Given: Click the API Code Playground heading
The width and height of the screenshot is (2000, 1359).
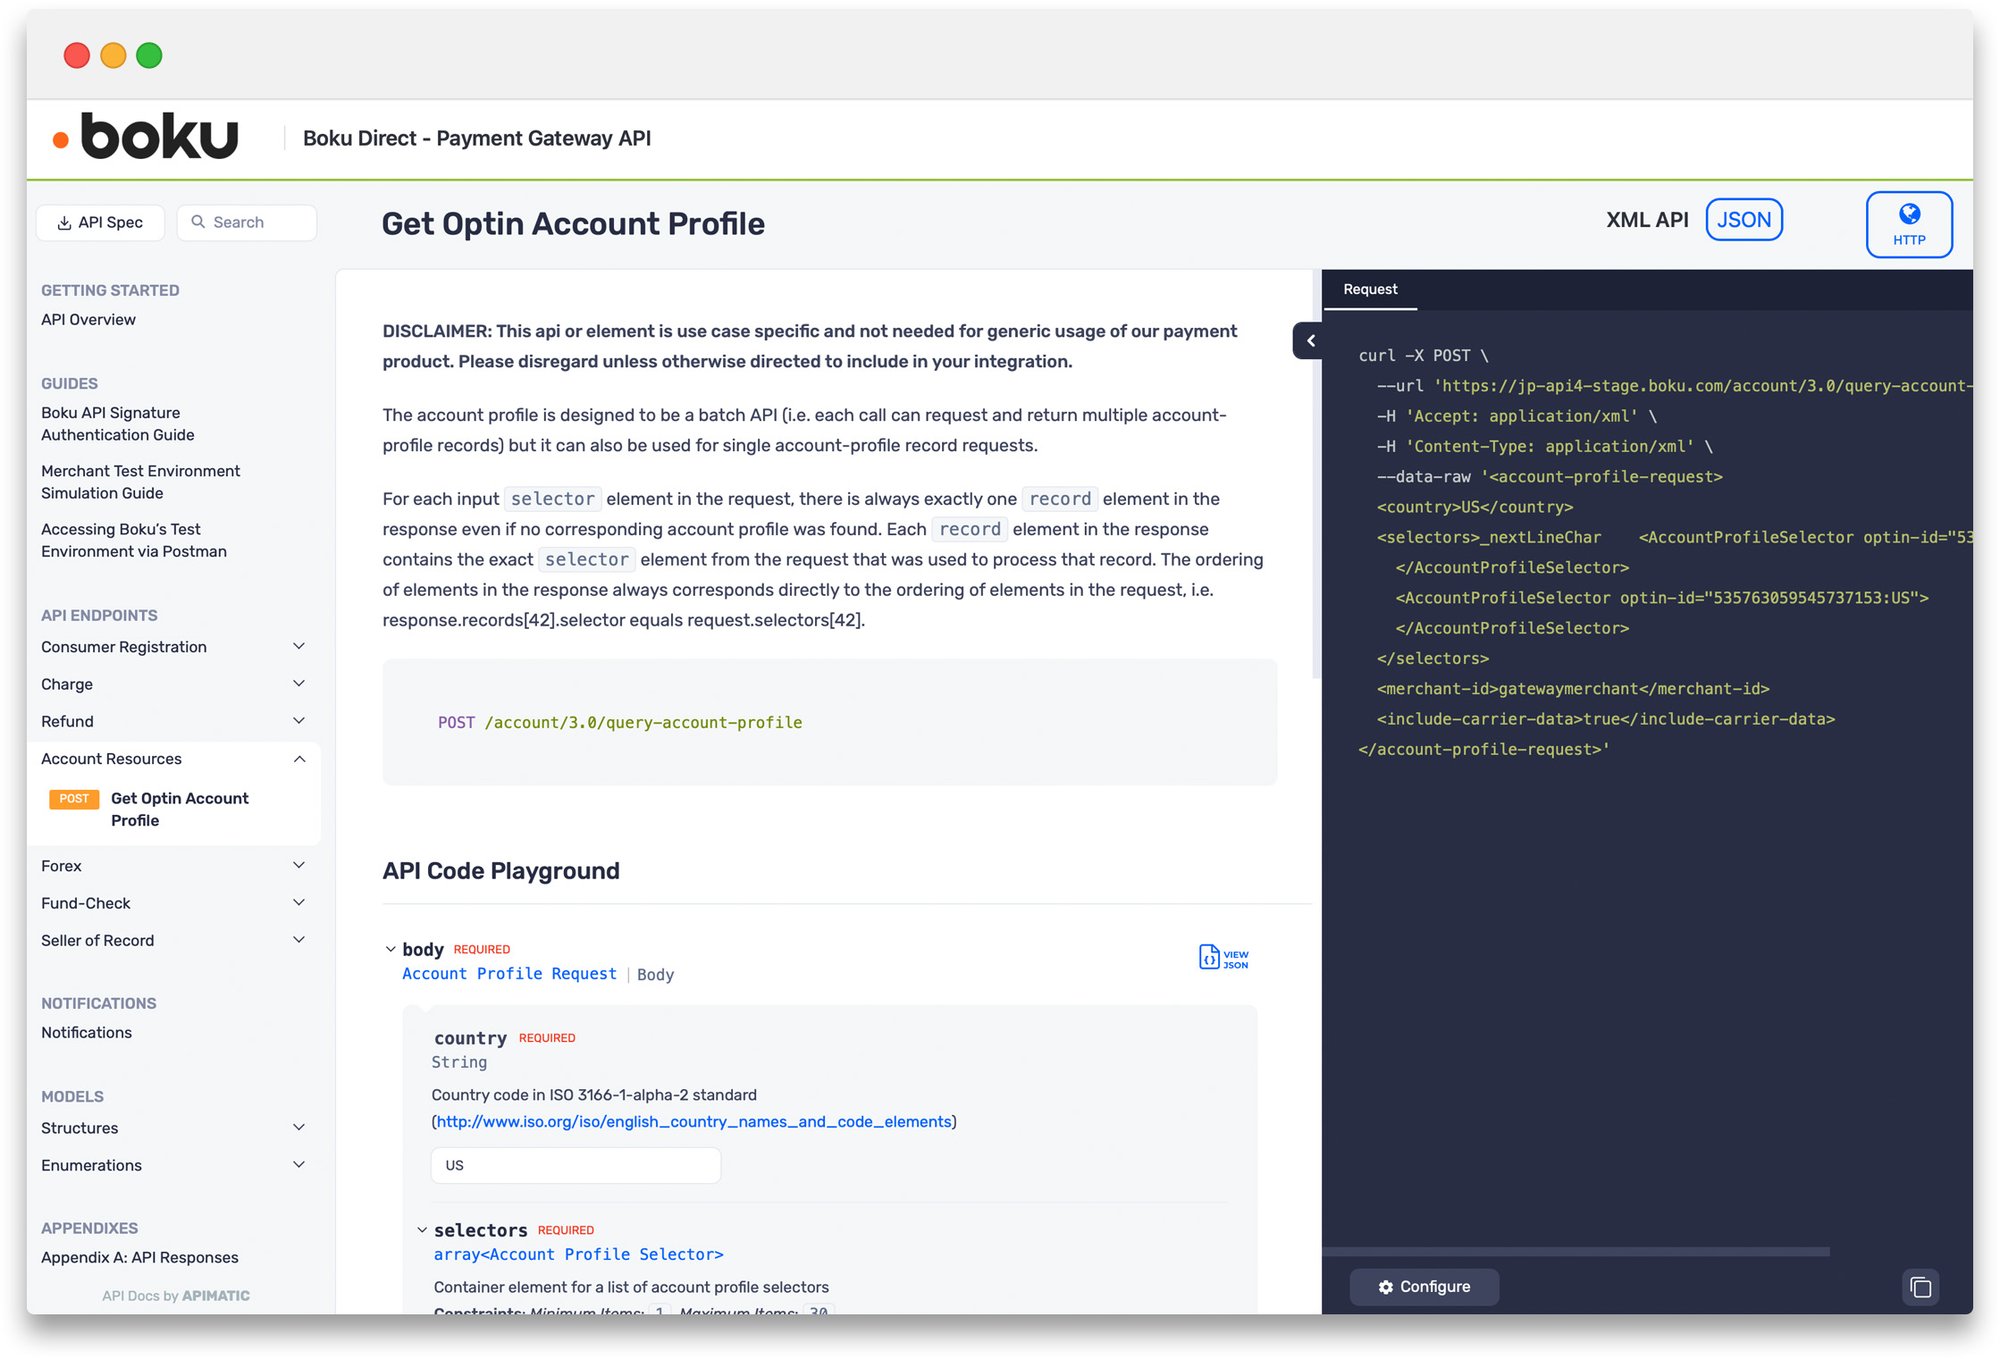Looking at the screenshot, I should [501, 870].
